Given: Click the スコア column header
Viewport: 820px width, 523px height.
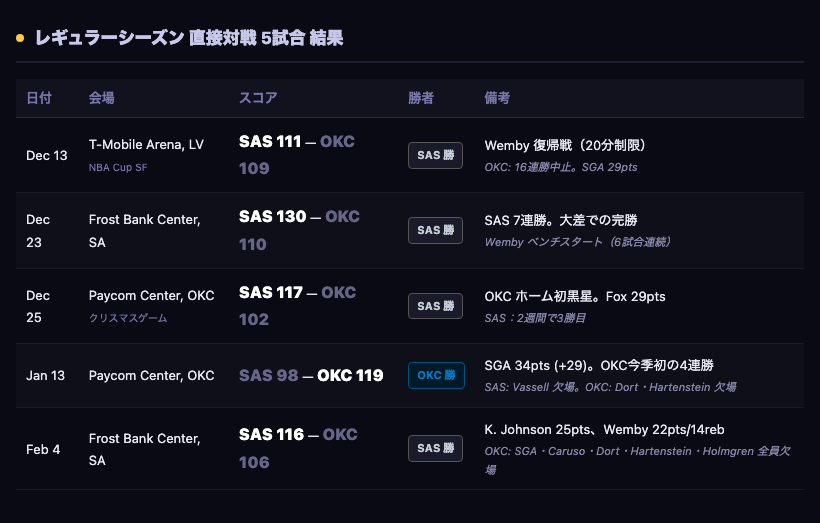Looking at the screenshot, I should (x=258, y=98).
